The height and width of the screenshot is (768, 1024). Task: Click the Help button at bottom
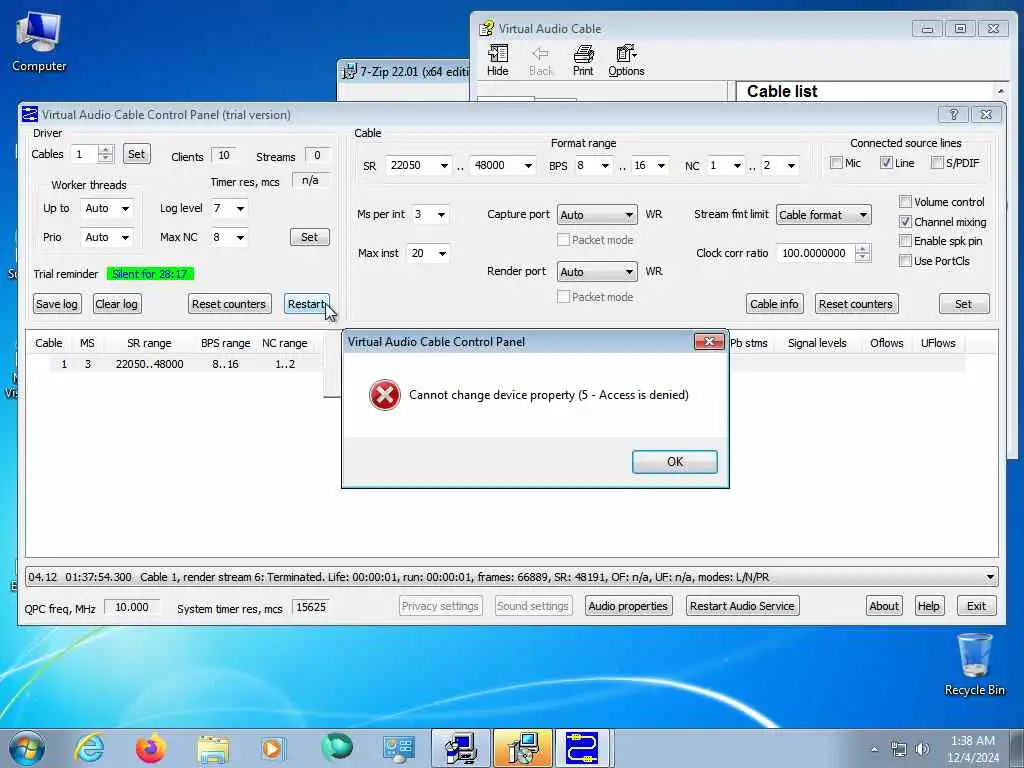tap(928, 606)
